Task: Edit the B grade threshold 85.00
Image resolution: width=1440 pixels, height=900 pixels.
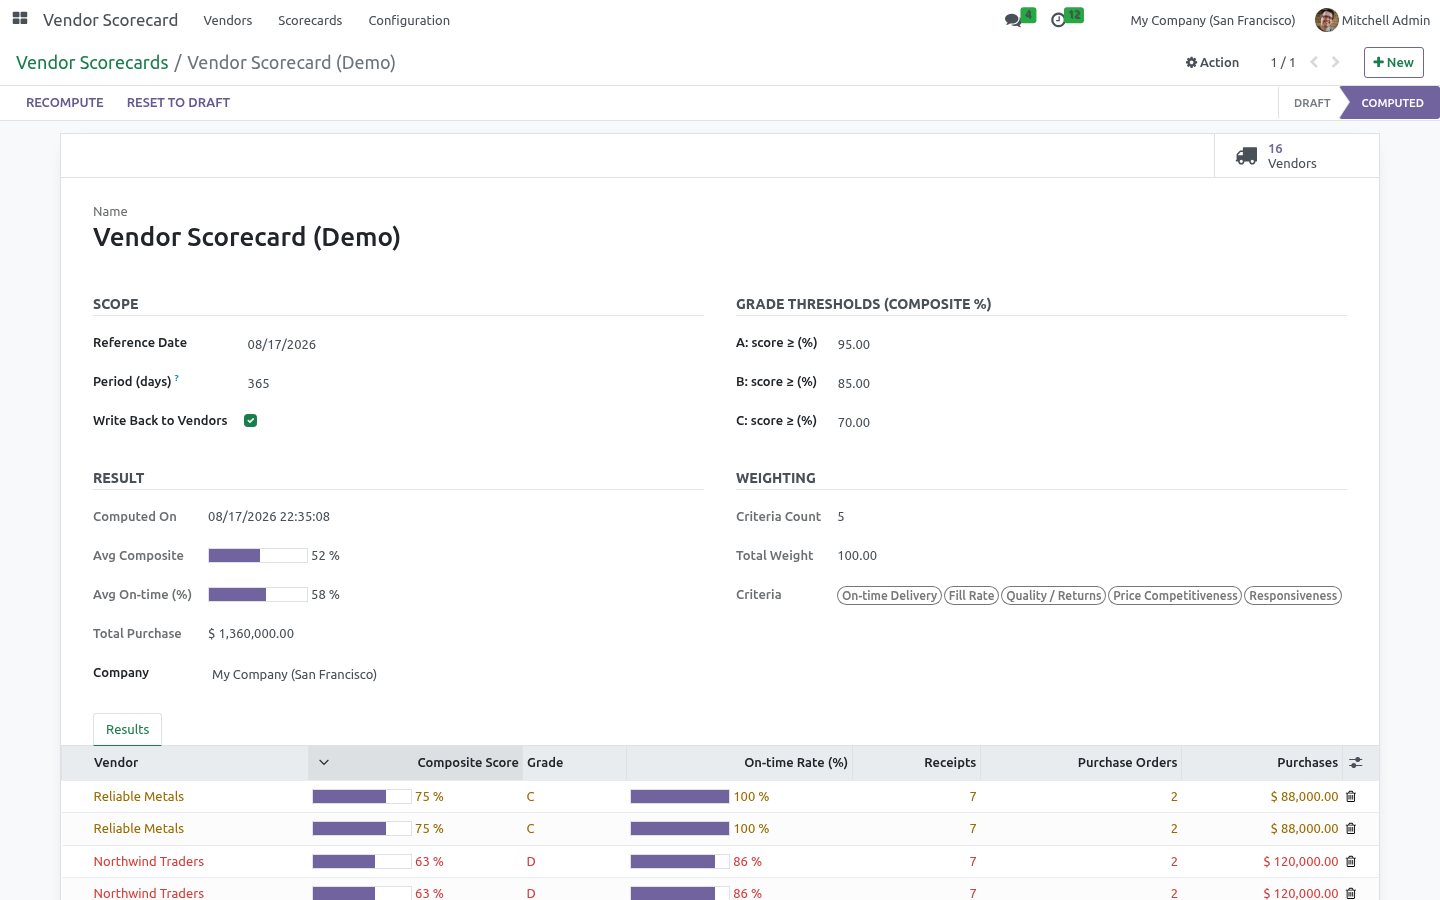Action: click(1090, 384)
